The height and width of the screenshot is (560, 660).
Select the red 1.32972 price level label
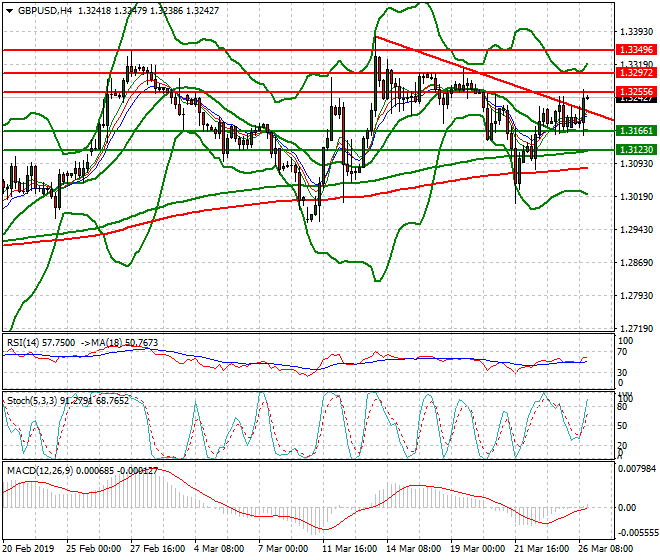636,73
